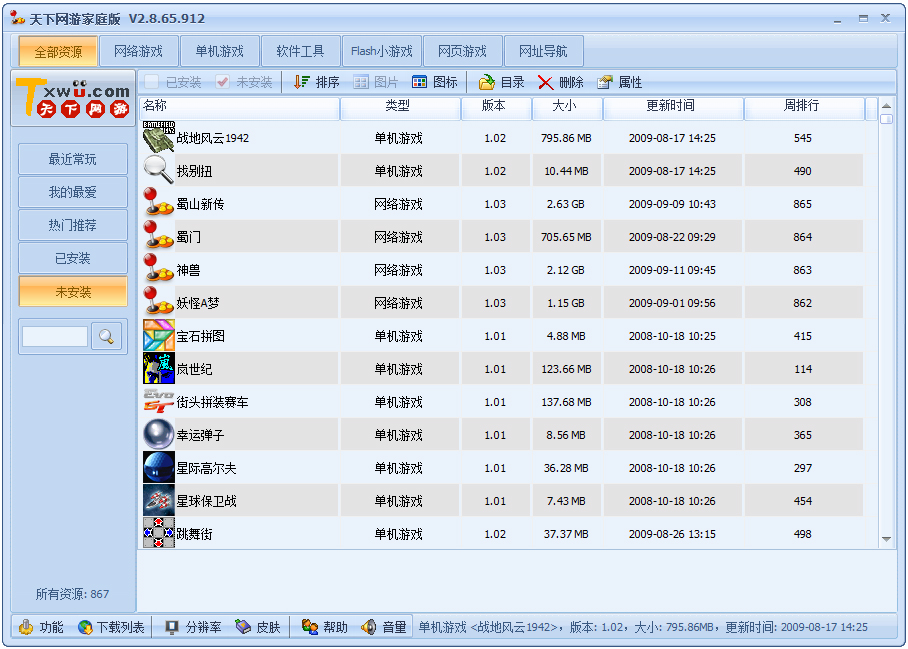Click the magnifier search button in sidebar
The height and width of the screenshot is (649, 908).
(x=106, y=336)
